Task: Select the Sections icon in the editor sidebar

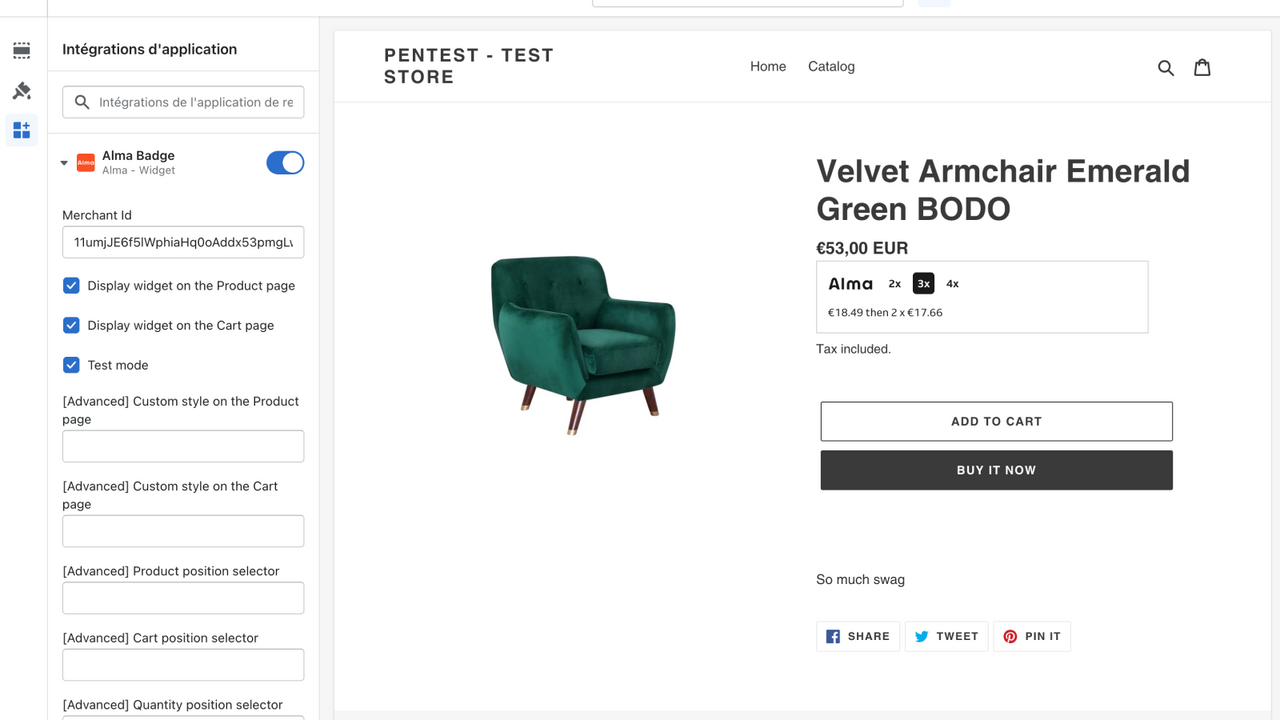Action: coord(21,50)
